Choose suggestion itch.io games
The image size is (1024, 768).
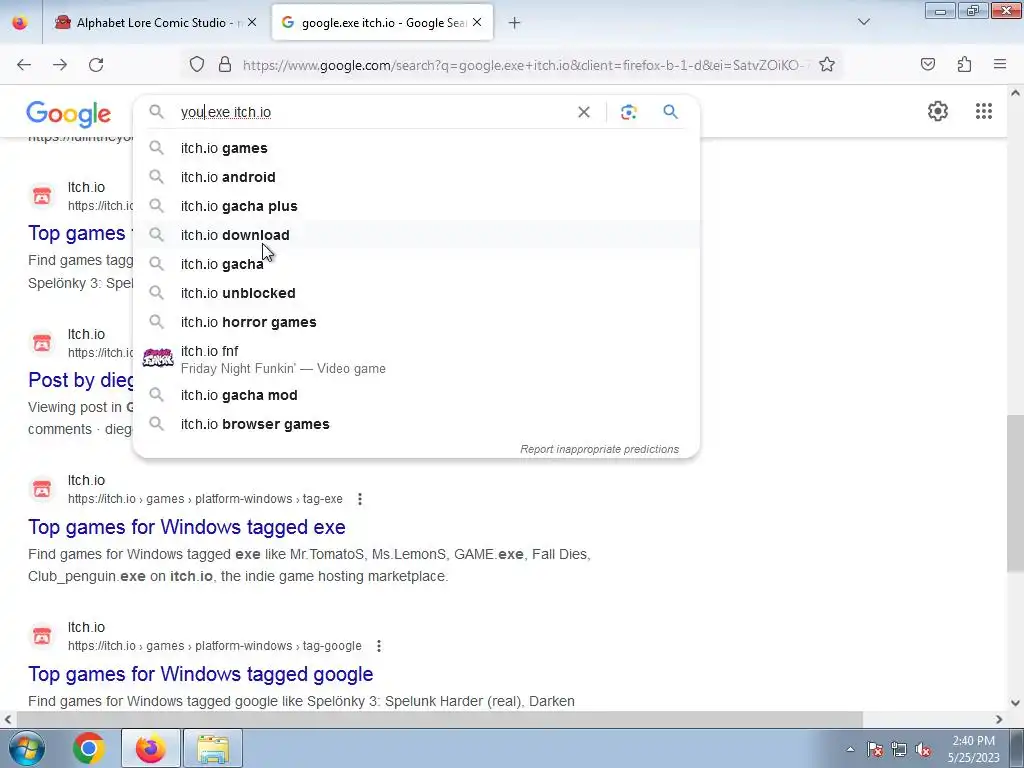tap(417, 148)
